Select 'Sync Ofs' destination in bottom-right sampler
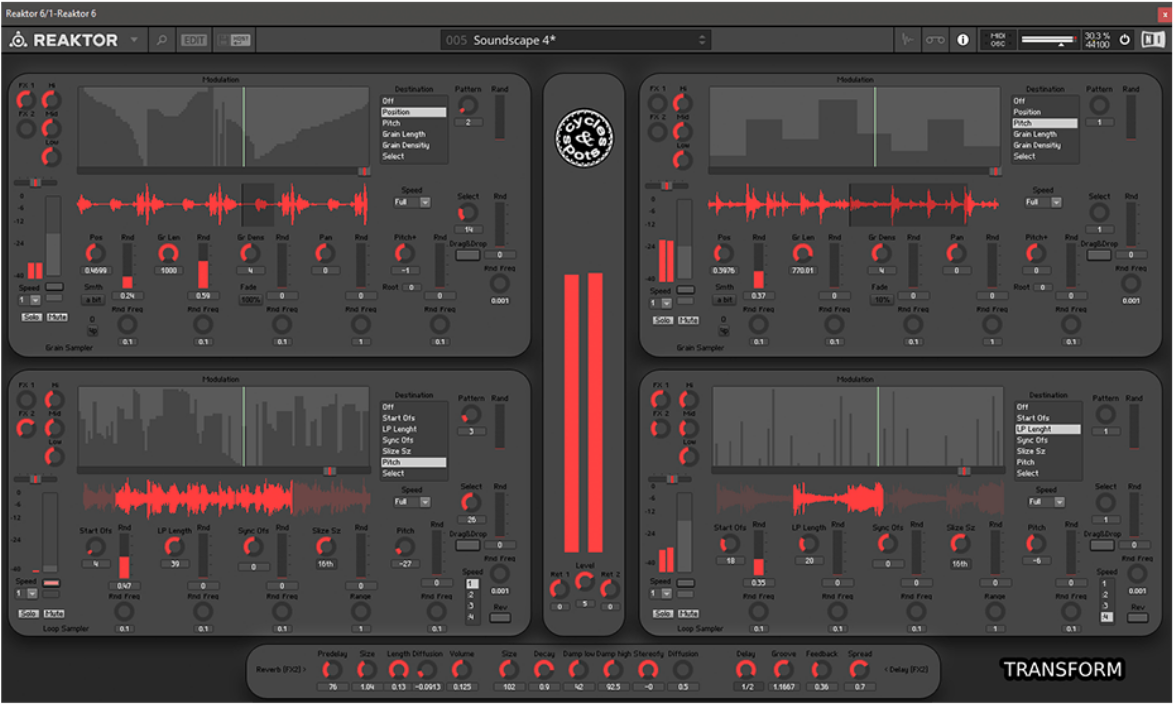 tap(1031, 440)
